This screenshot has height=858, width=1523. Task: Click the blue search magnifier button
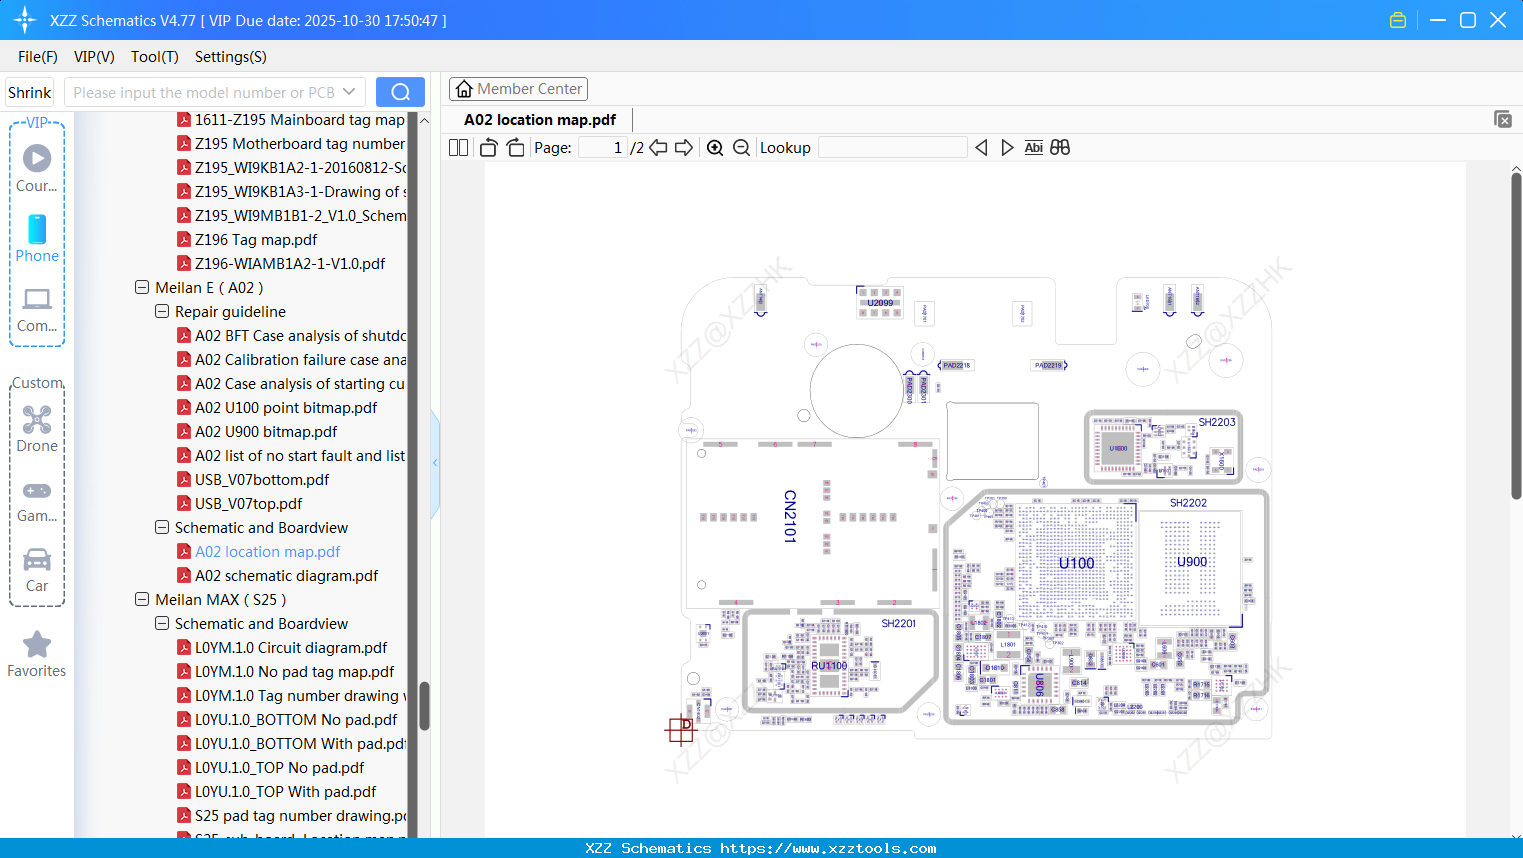400,91
